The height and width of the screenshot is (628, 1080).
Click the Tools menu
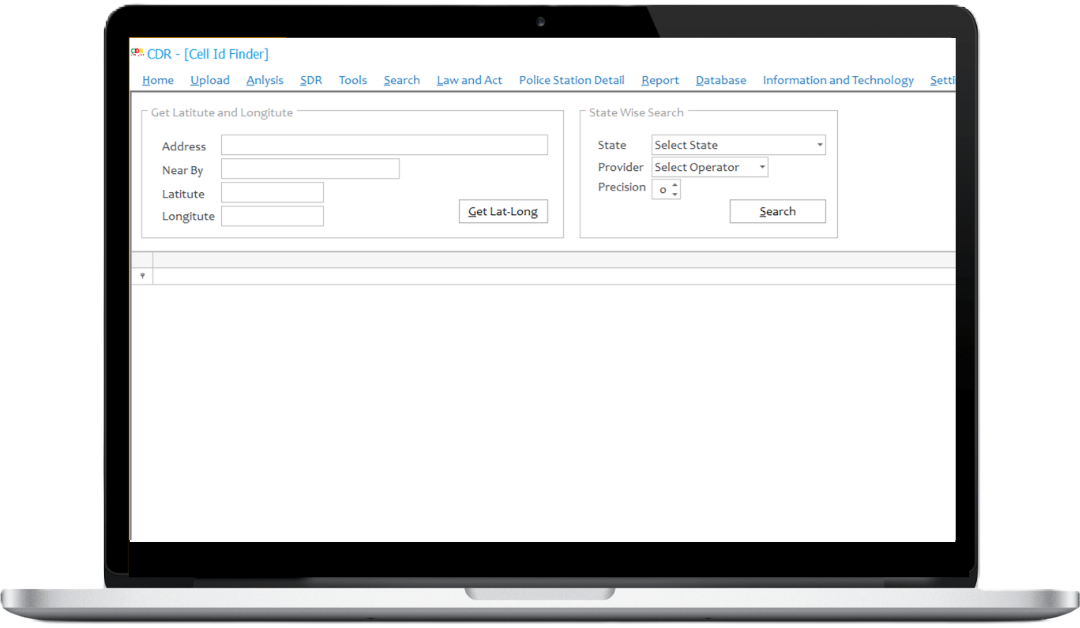[353, 80]
